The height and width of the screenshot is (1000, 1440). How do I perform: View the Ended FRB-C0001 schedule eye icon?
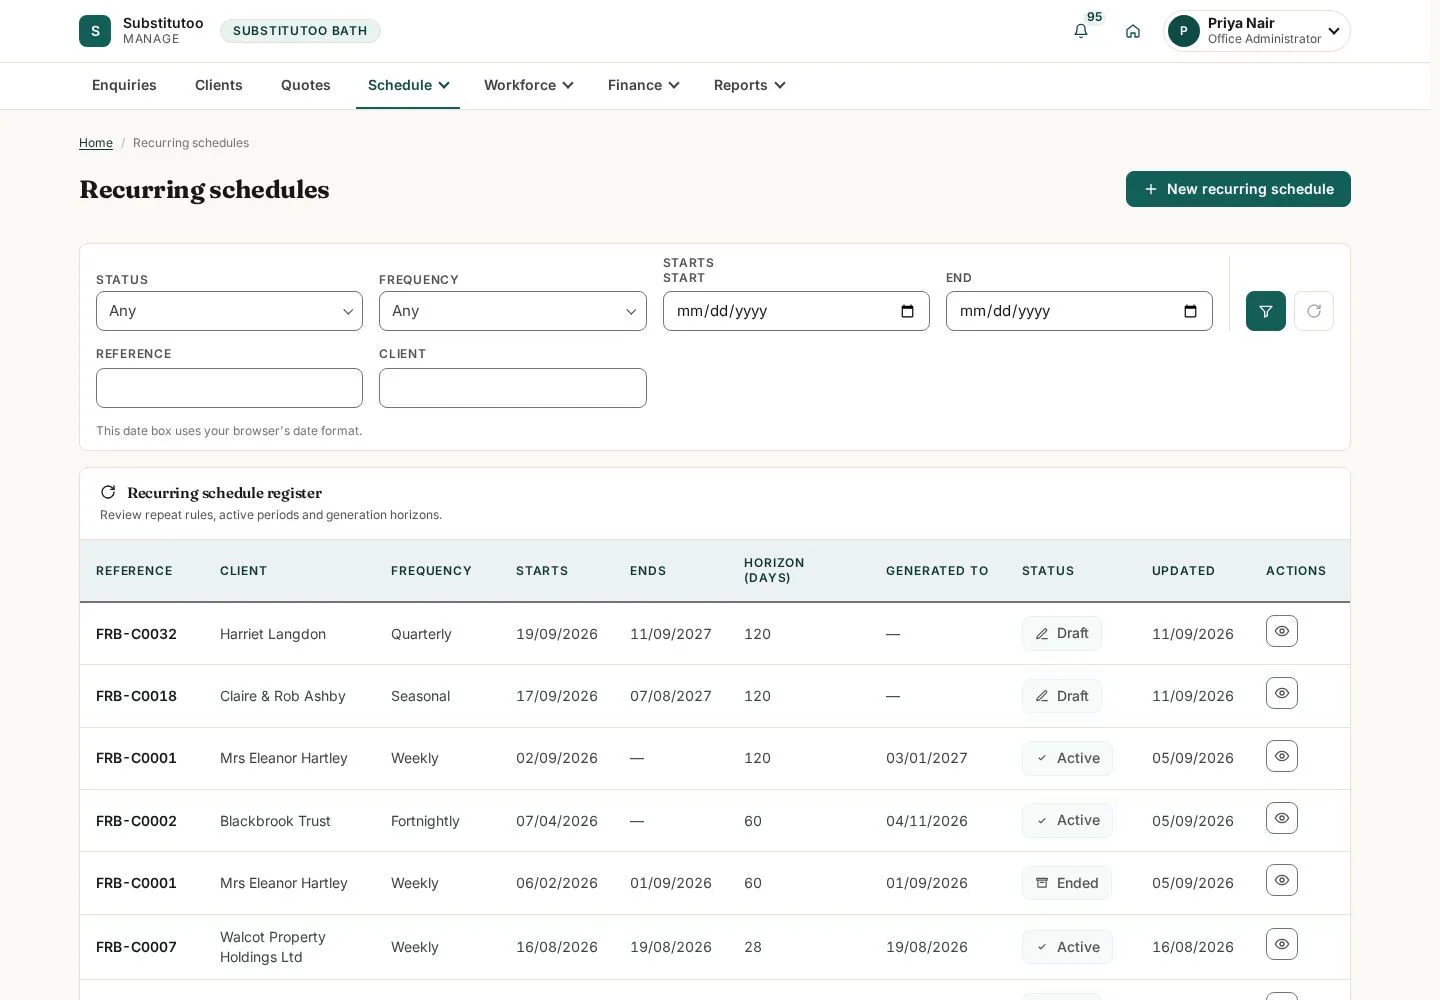(x=1282, y=880)
